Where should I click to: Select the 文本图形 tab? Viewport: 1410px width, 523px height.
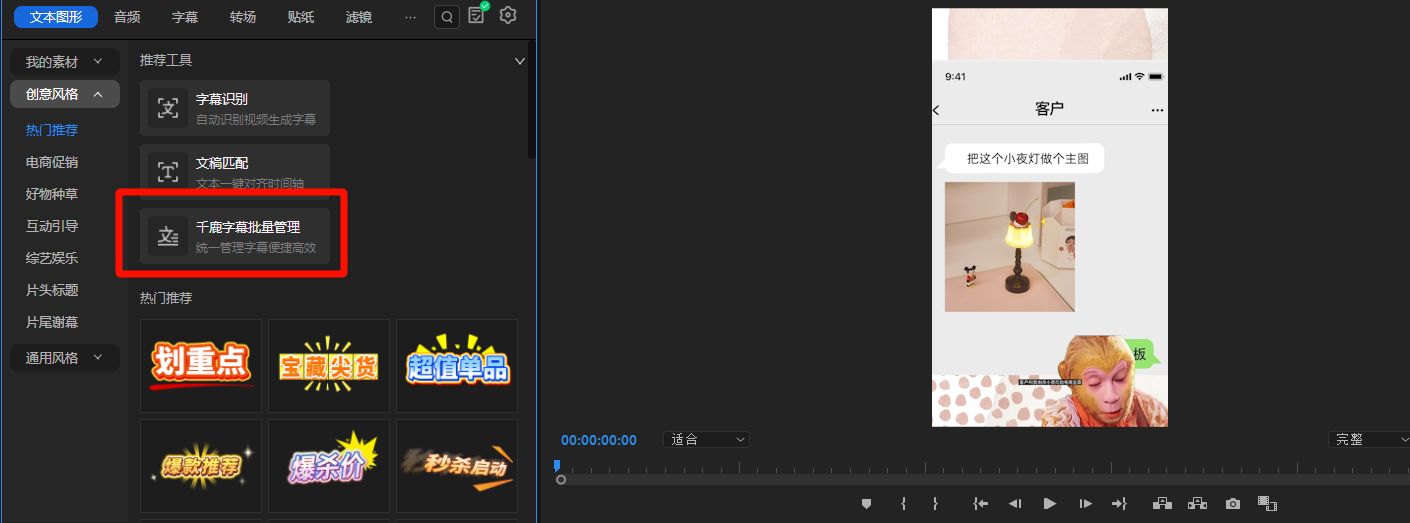56,17
